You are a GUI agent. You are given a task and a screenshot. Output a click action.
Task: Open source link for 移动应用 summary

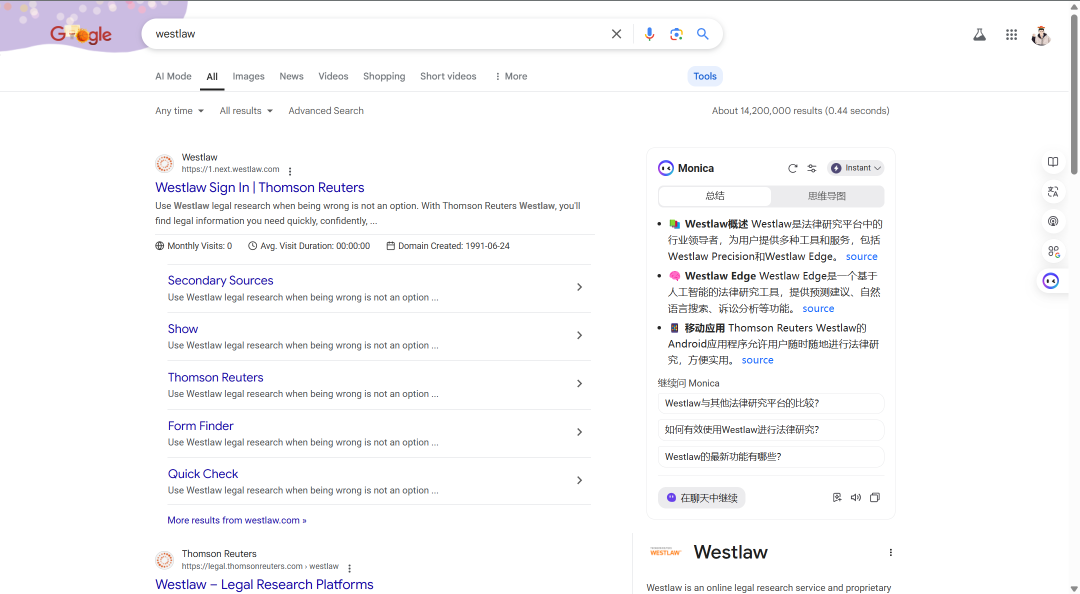click(758, 360)
